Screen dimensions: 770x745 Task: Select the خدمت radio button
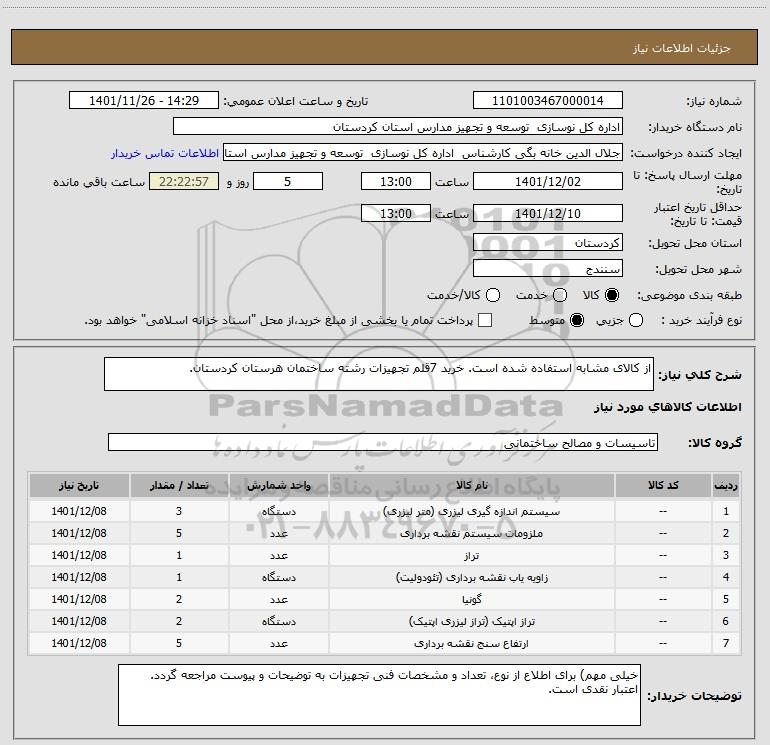(560, 295)
